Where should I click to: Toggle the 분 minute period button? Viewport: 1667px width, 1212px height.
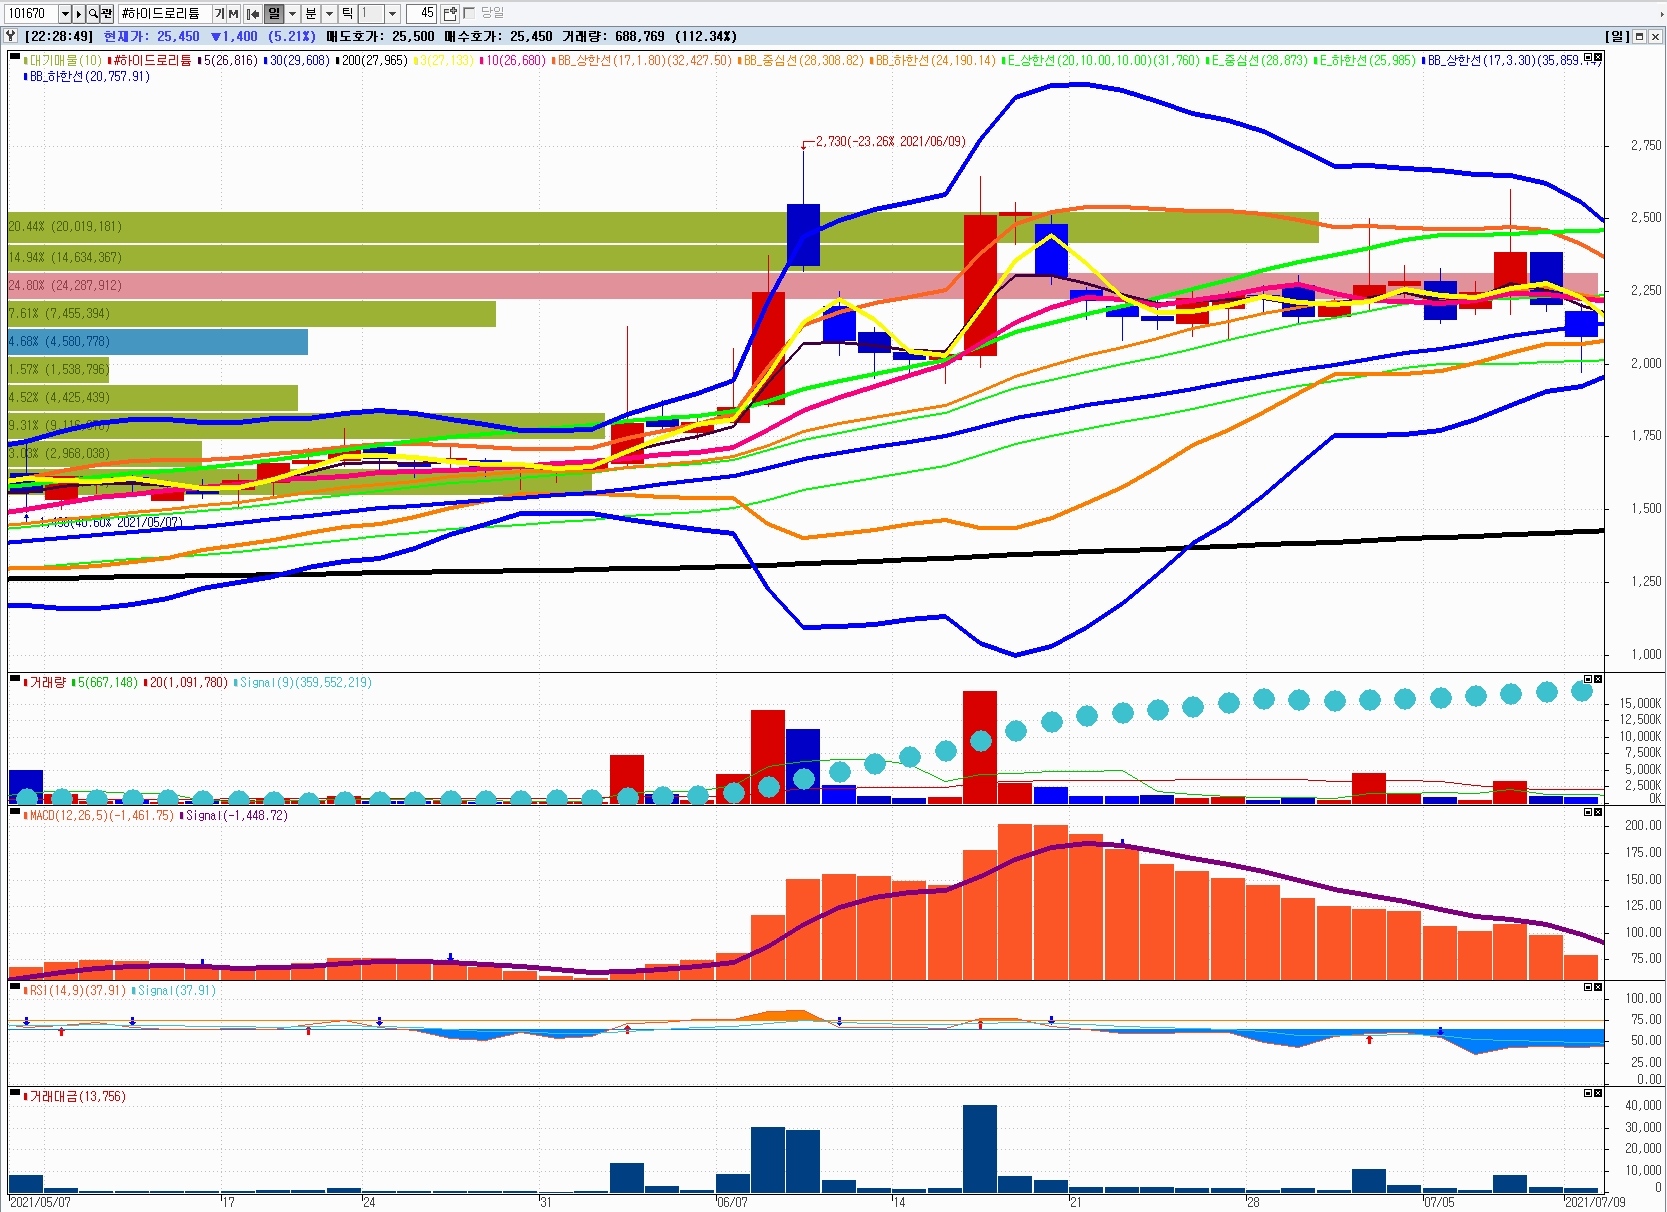tap(311, 14)
